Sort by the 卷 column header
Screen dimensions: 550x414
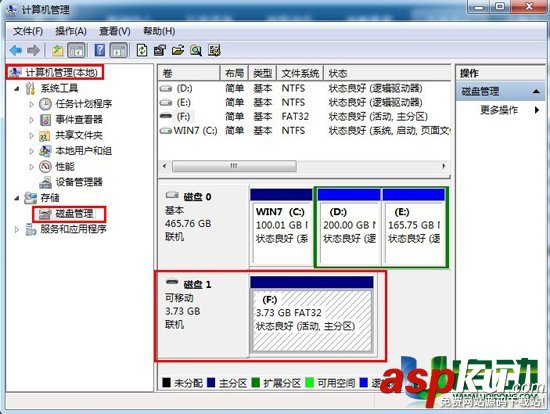189,73
